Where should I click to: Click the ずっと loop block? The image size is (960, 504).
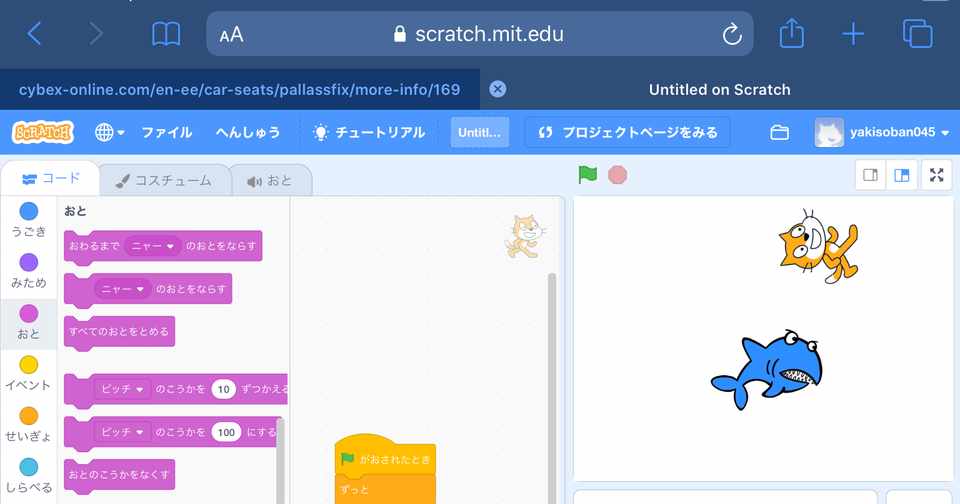coord(386,490)
